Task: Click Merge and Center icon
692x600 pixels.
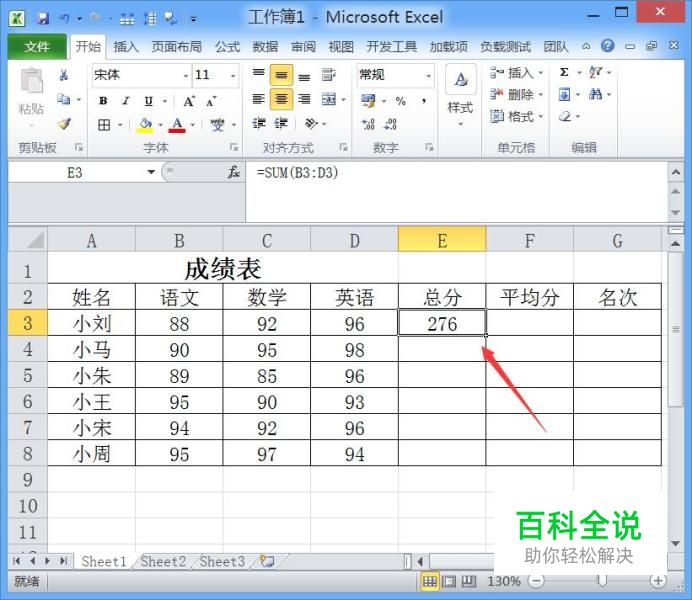Action: [329, 99]
